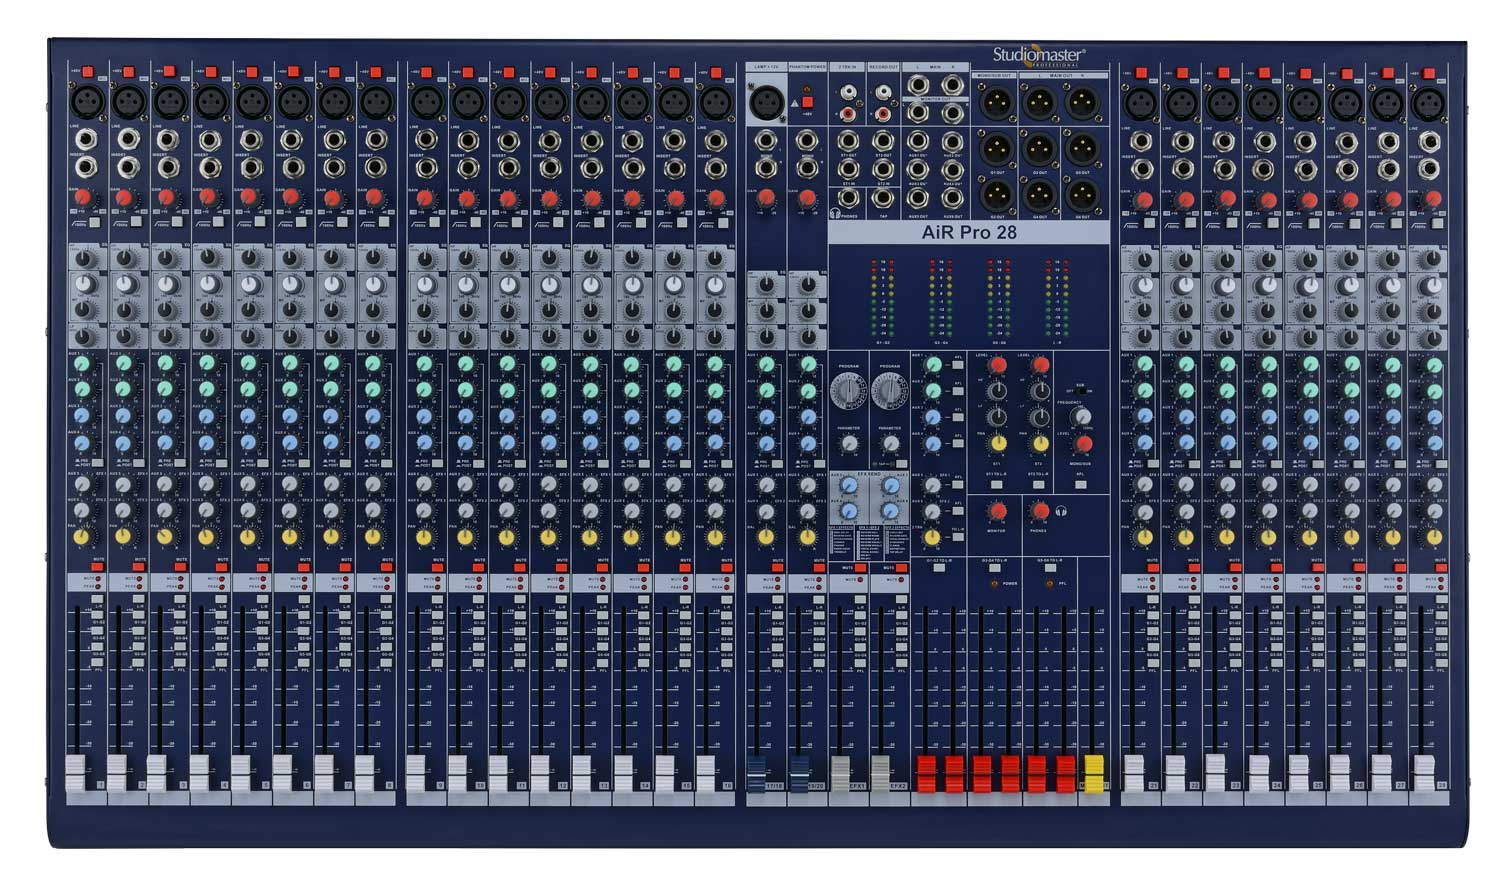Click the phantom power warning triangle icon
The image size is (1505, 890).
(x=795, y=104)
